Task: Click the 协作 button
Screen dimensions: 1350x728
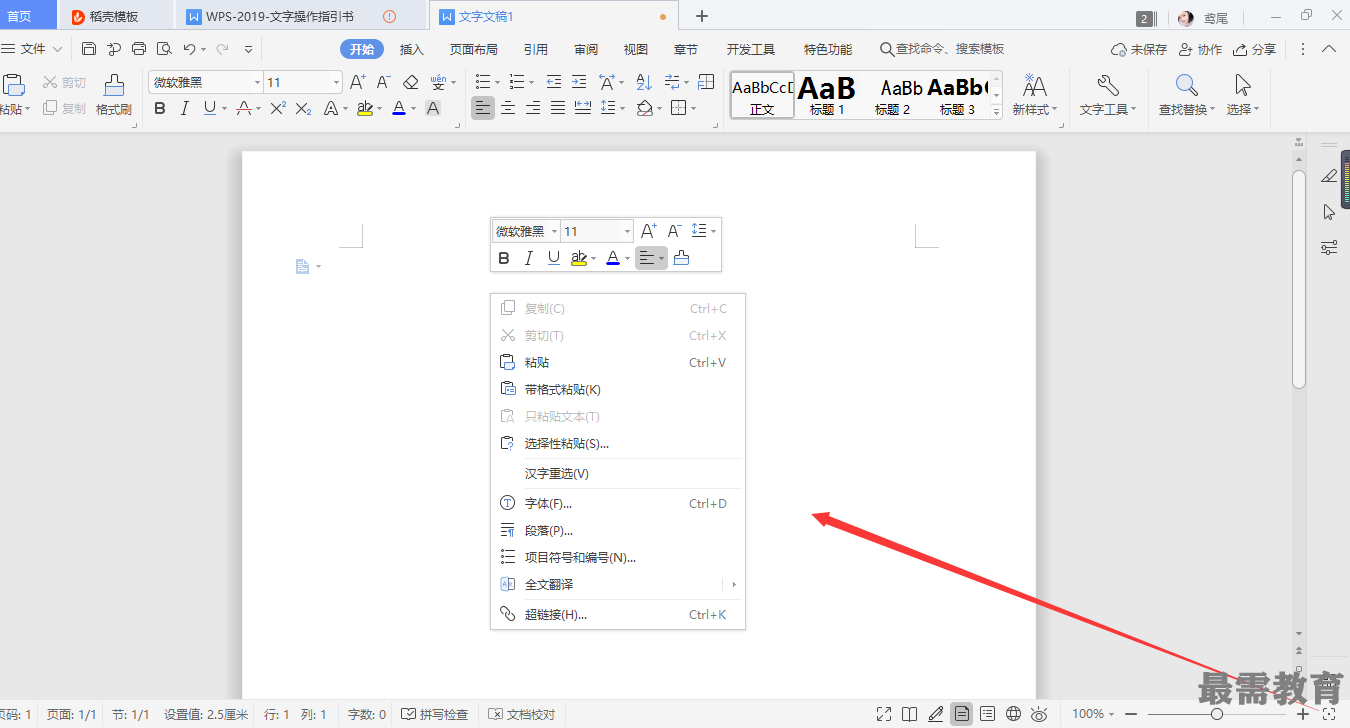Action: [1201, 49]
